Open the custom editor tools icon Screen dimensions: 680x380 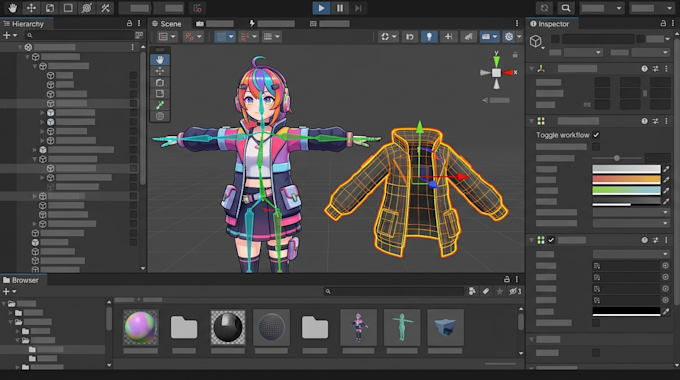105,8
